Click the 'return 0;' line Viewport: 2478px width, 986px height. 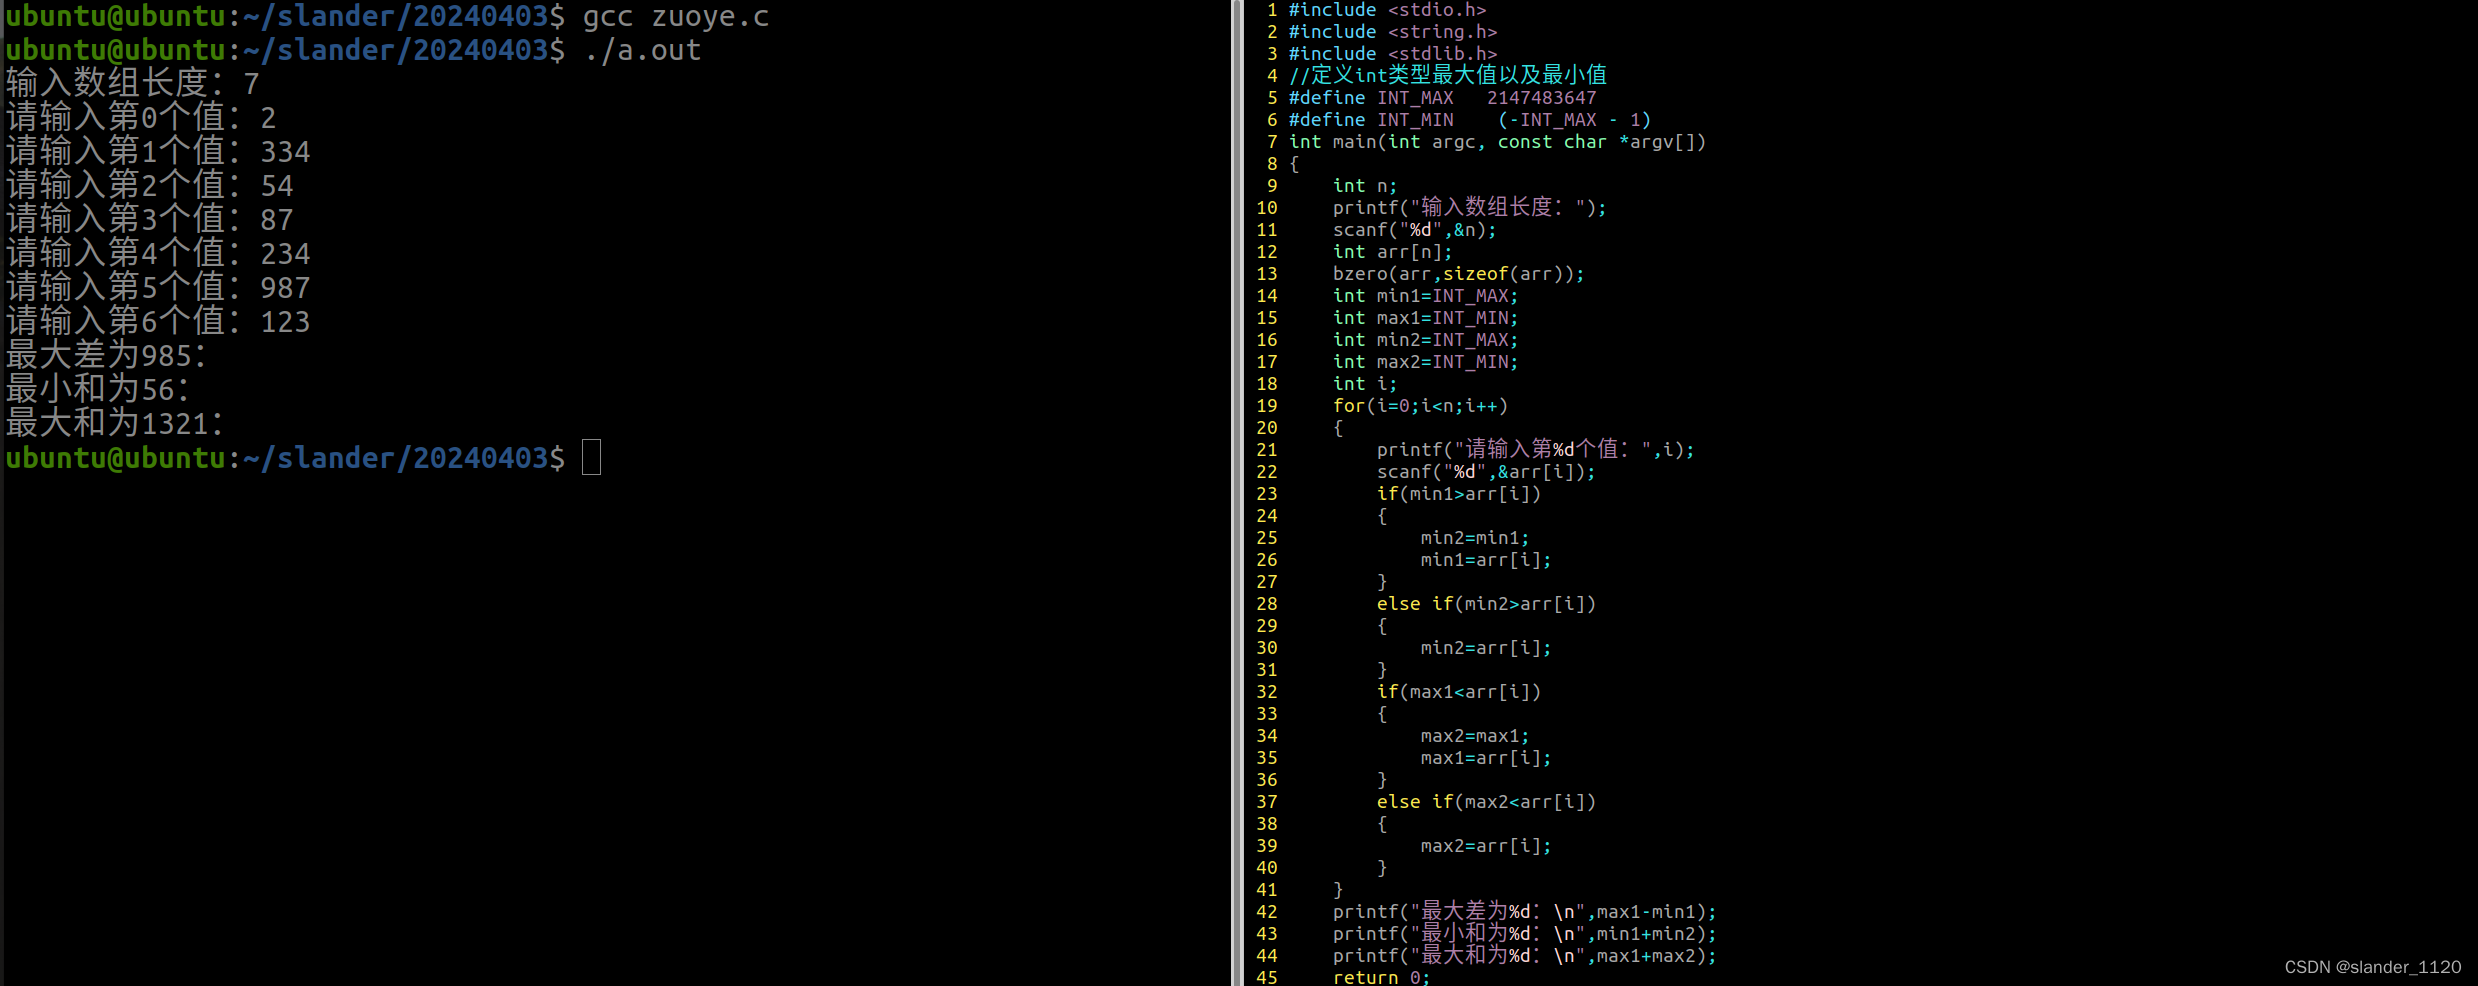pyautogui.click(x=1381, y=977)
